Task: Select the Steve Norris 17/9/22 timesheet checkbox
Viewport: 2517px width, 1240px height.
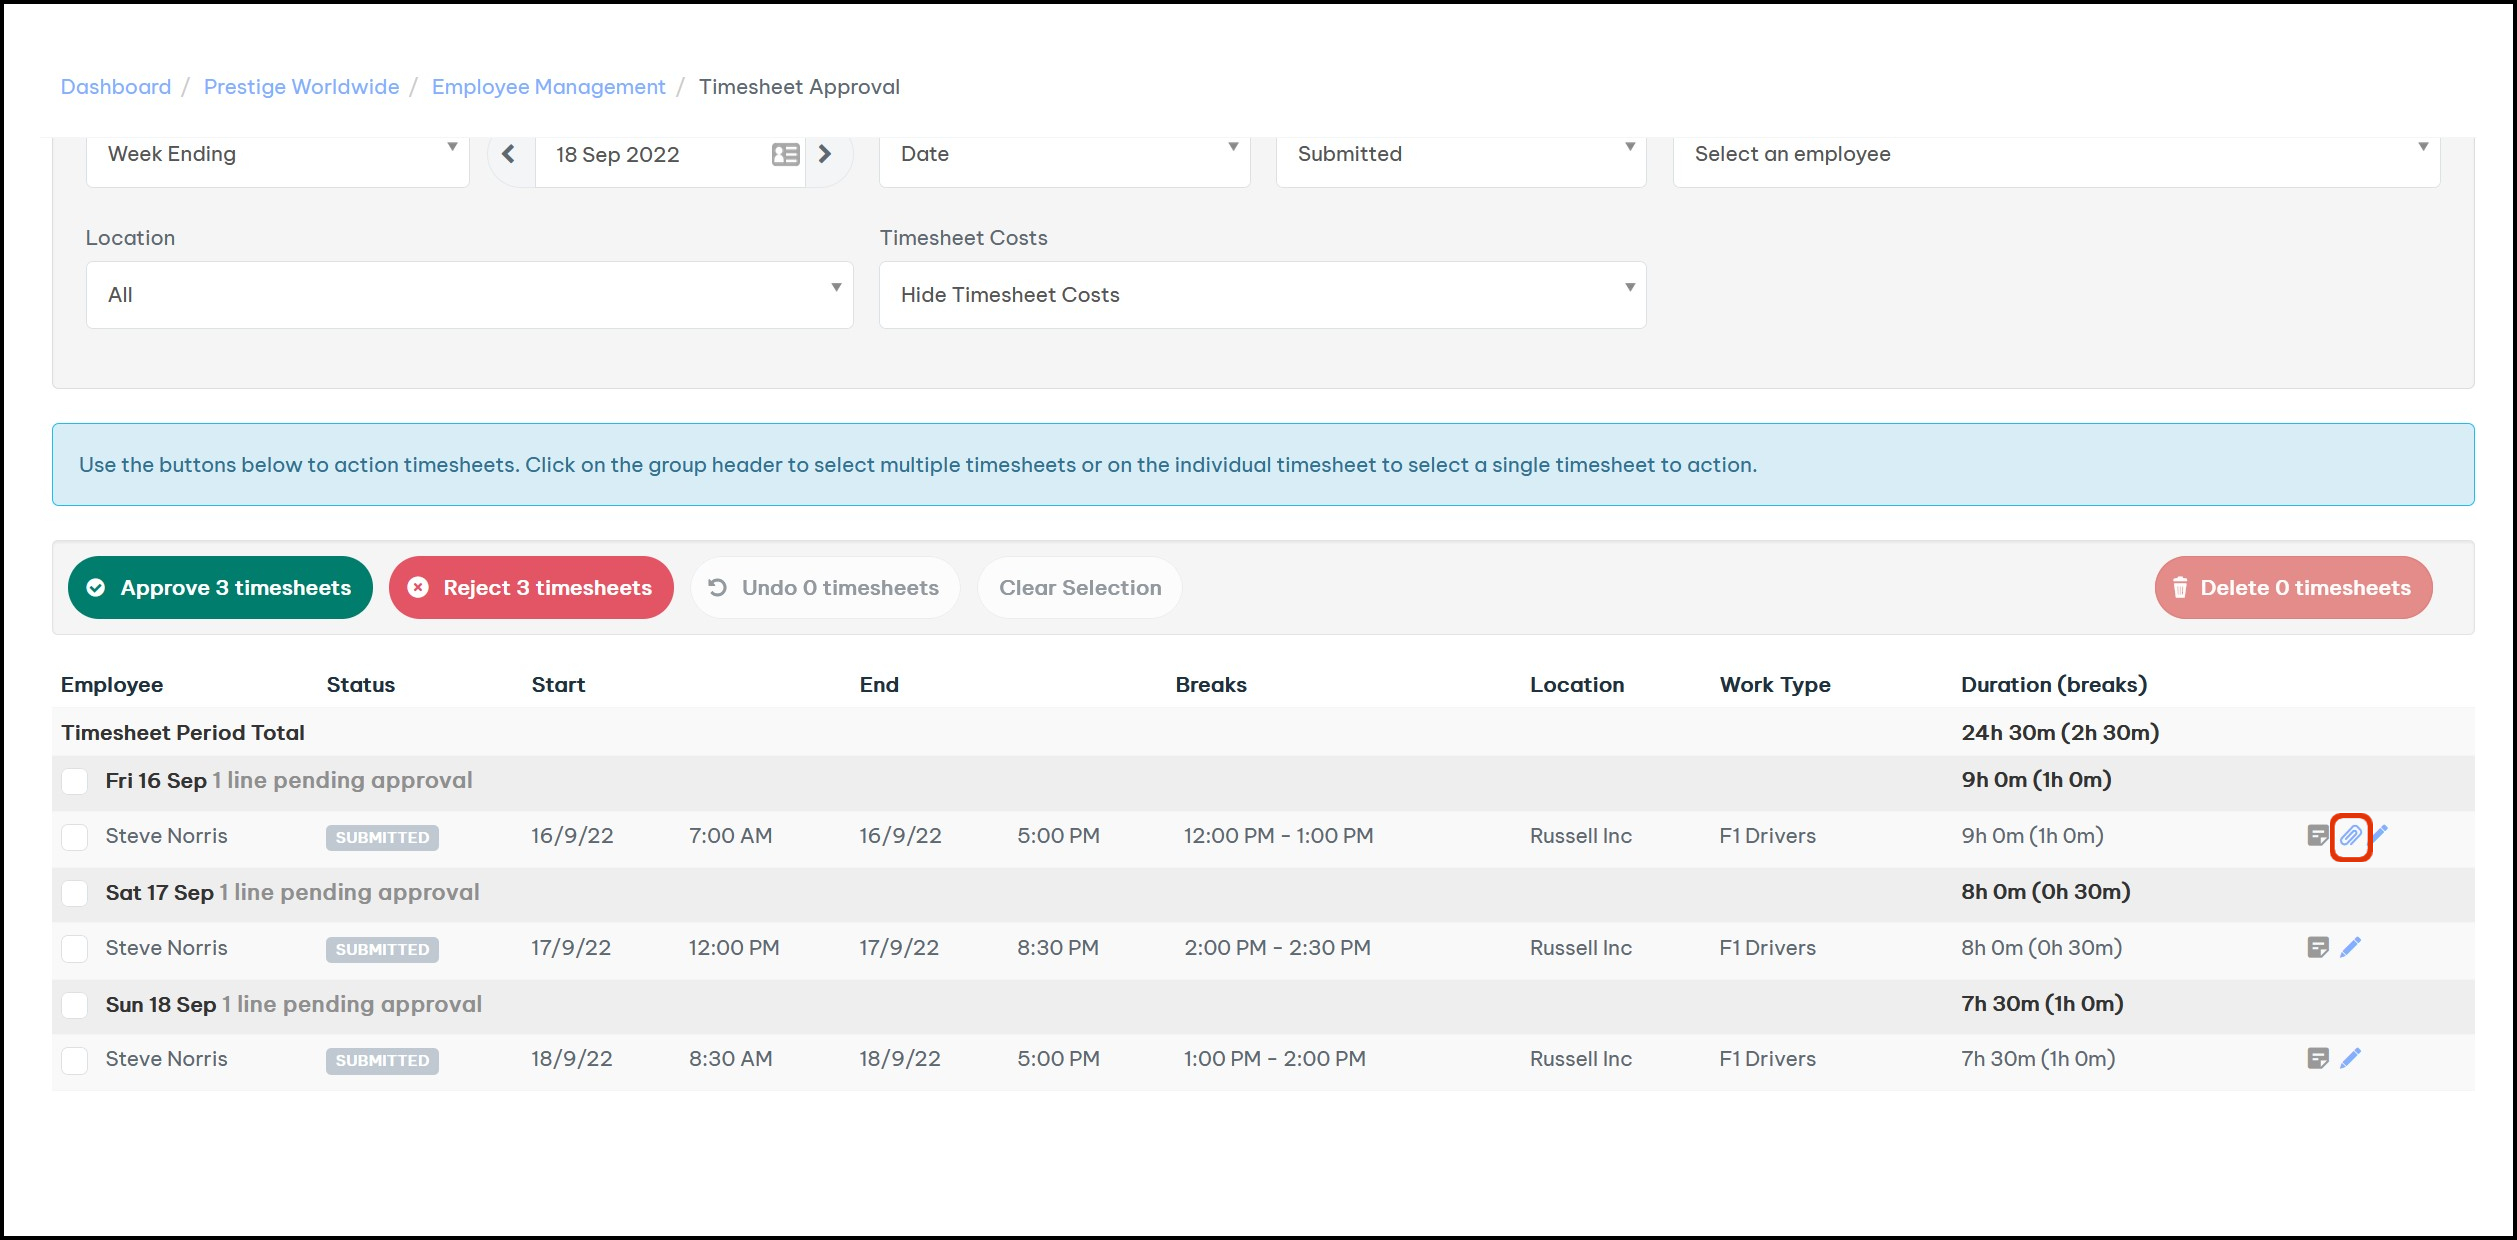Action: coord(75,948)
